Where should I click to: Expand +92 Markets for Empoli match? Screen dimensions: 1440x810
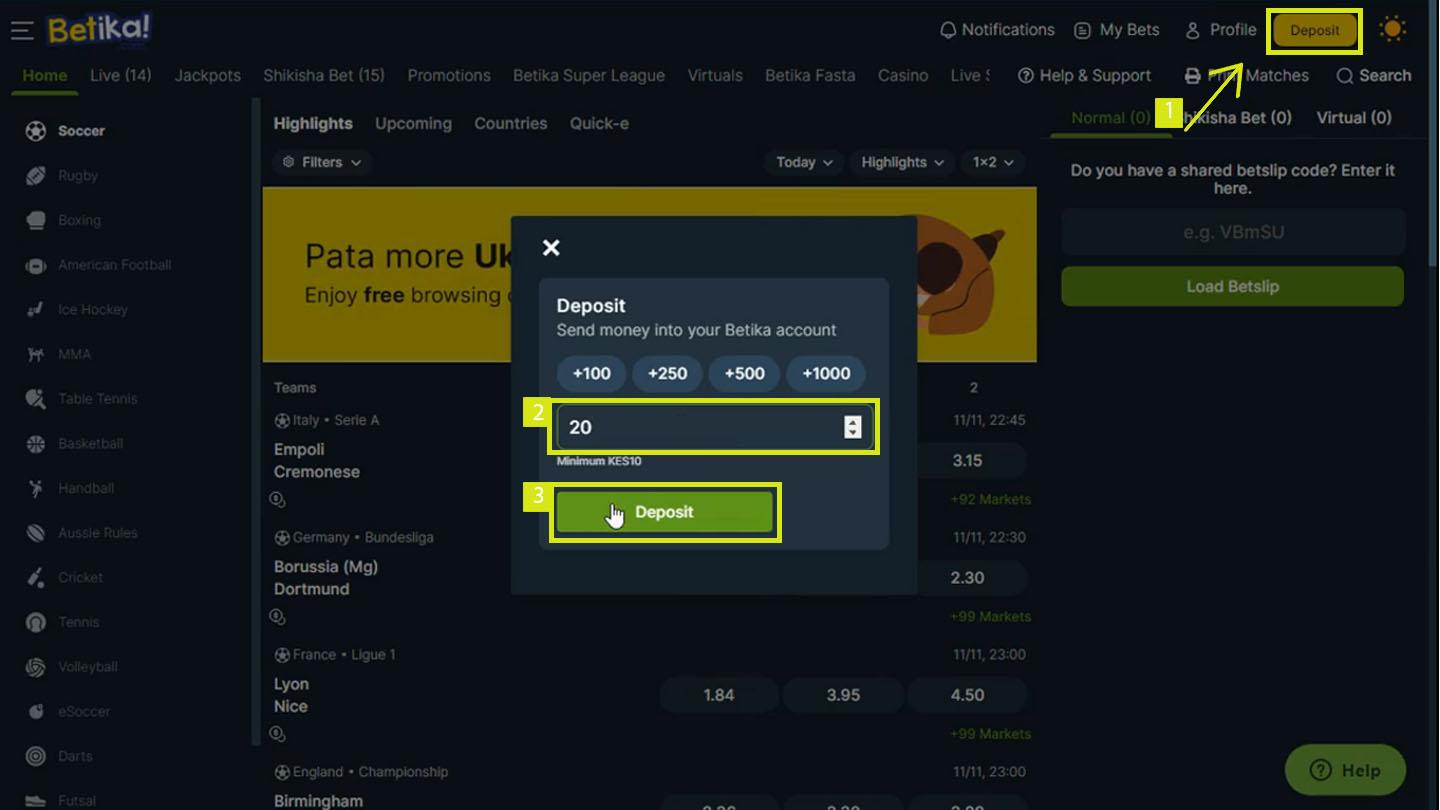point(990,499)
